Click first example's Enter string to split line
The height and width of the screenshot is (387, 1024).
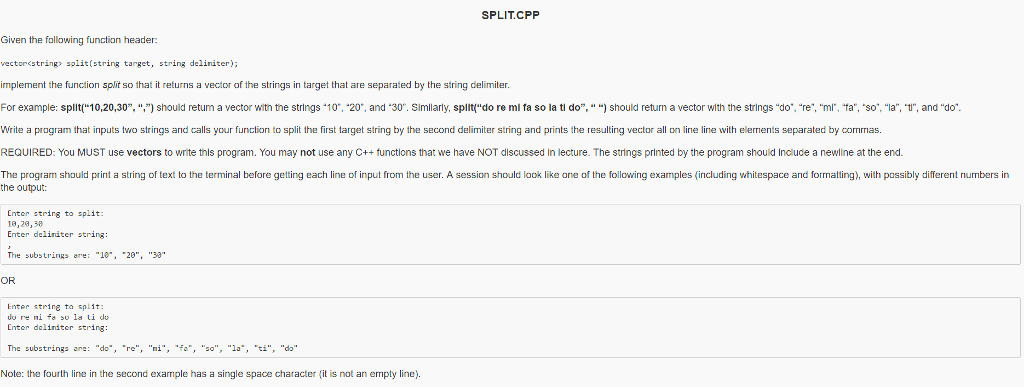click(x=56, y=213)
